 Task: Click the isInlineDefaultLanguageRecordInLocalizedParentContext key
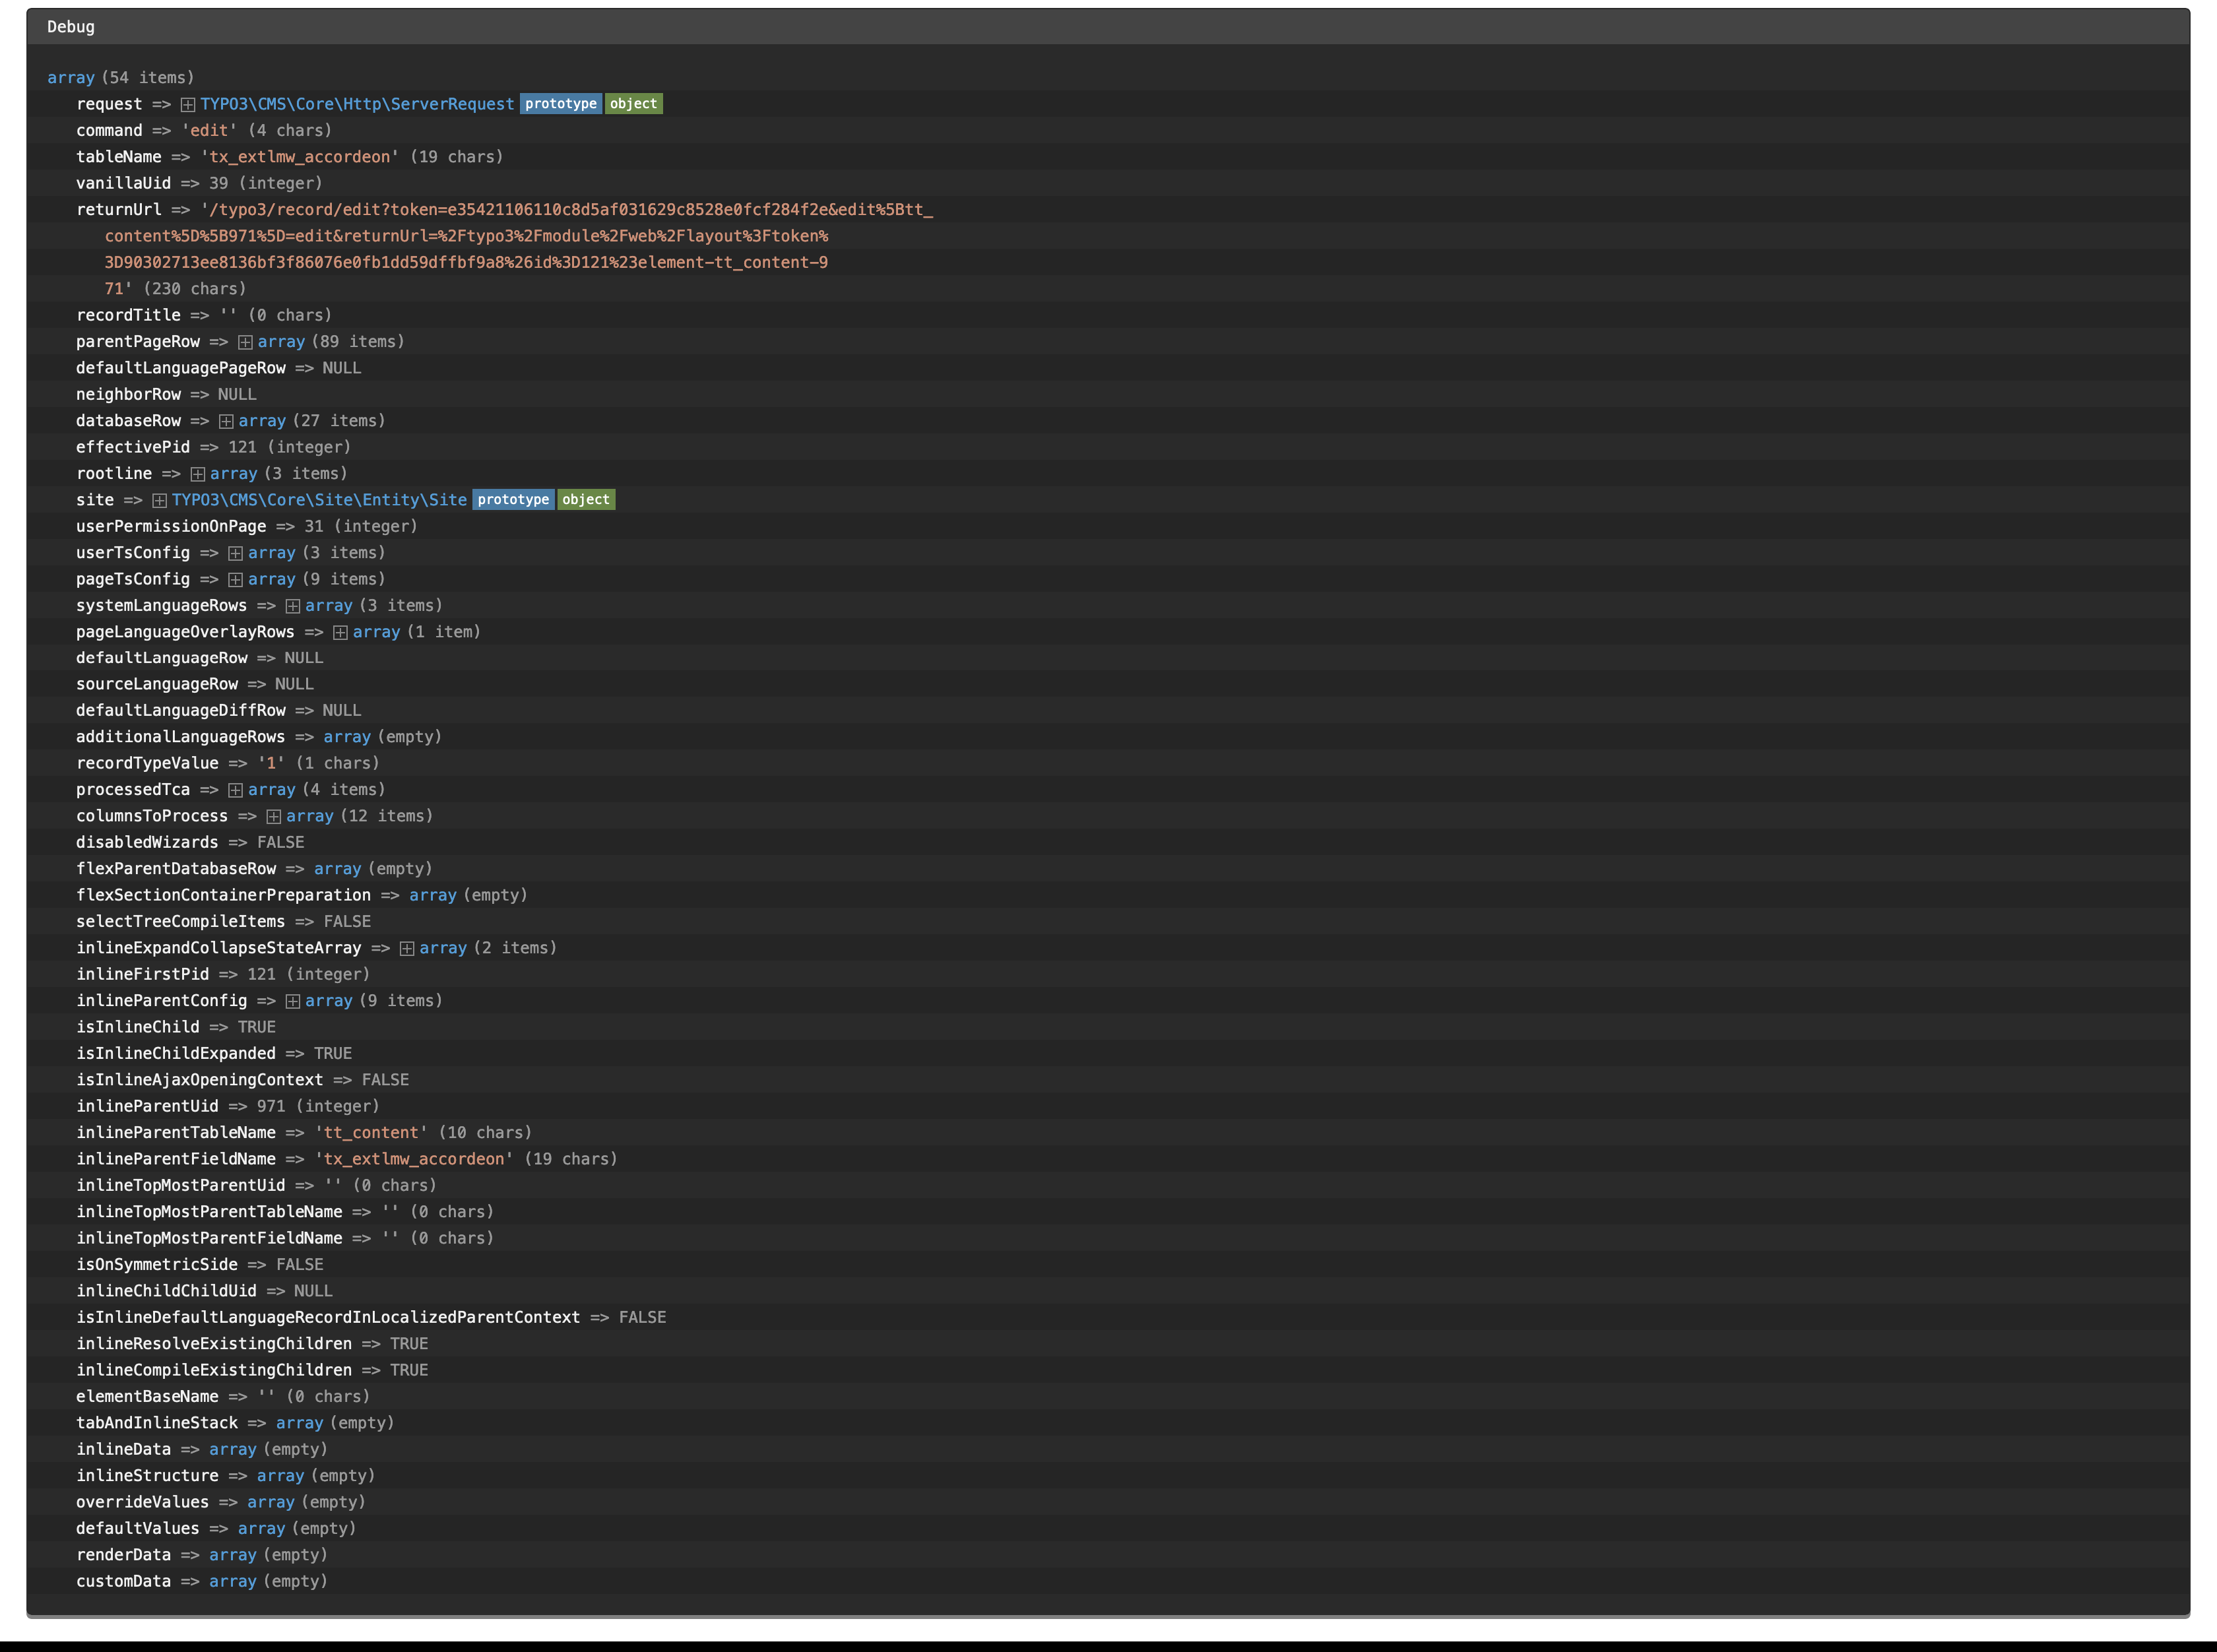[328, 1317]
